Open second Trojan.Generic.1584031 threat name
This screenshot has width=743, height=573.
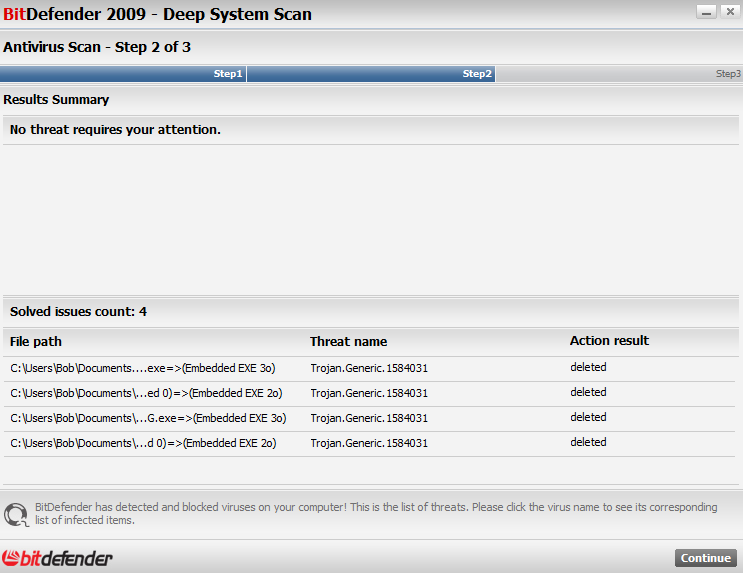point(369,393)
